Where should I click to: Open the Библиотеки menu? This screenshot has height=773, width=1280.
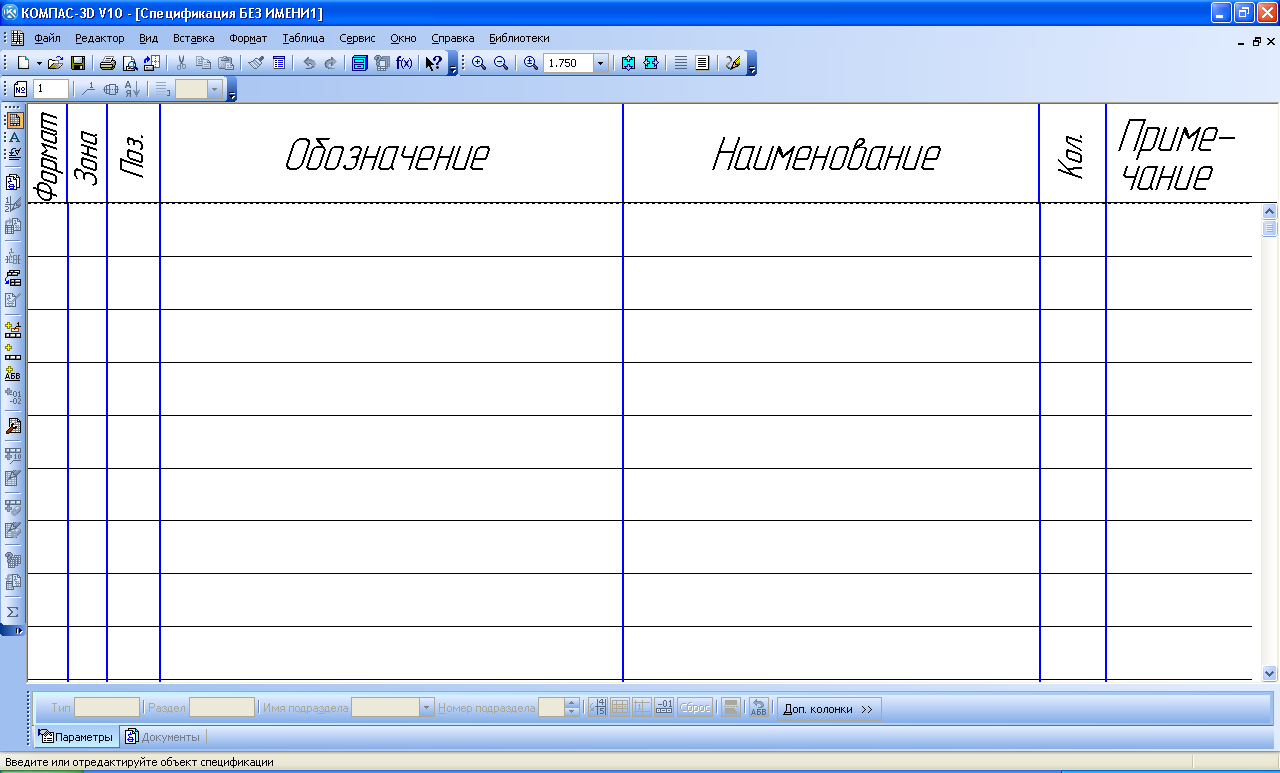tap(519, 38)
